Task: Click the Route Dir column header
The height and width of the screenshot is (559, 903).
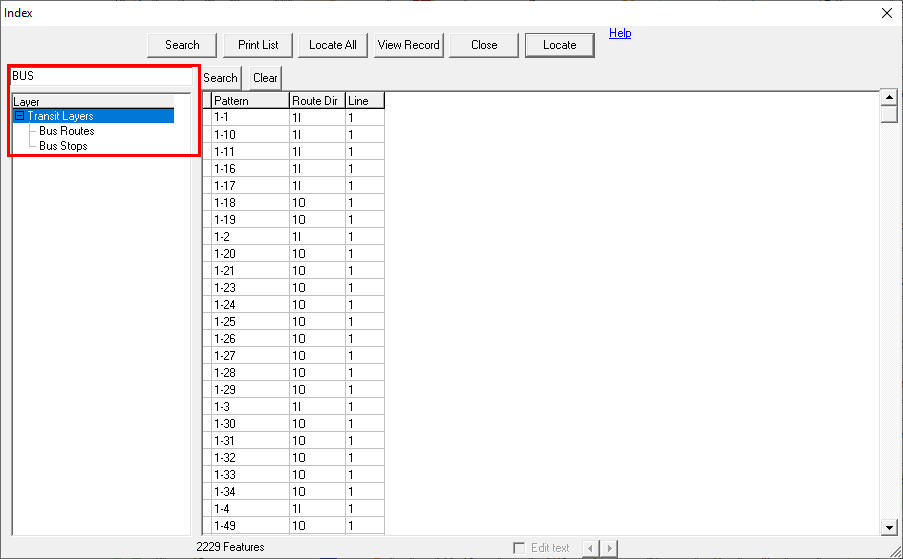Action: (x=316, y=101)
